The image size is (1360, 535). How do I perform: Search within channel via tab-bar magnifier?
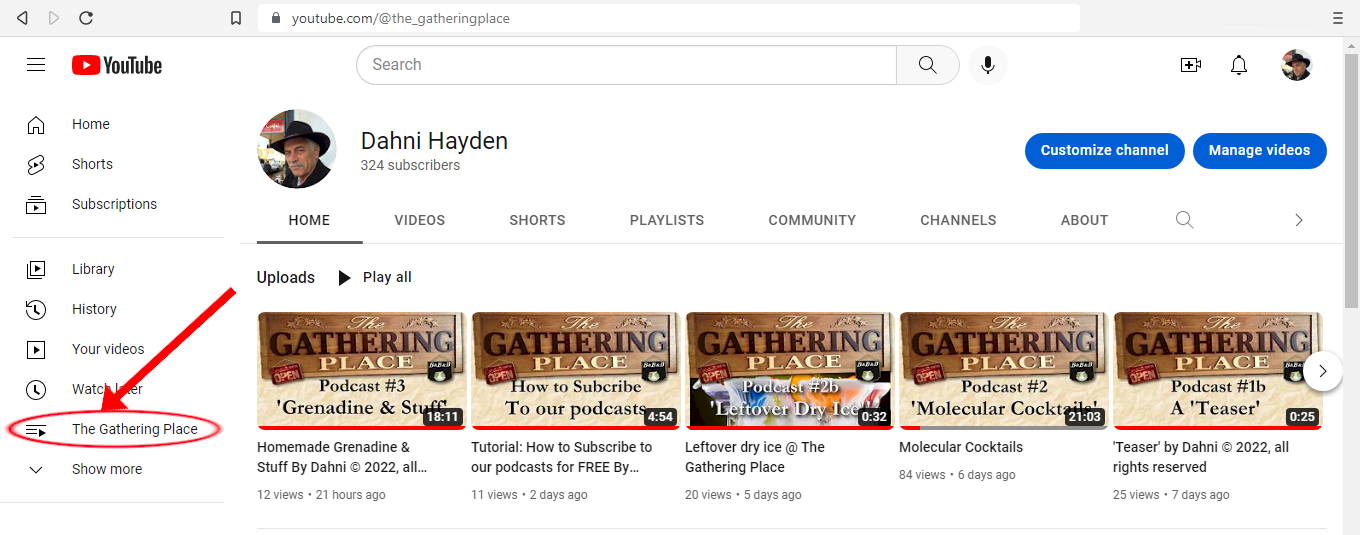(1185, 220)
